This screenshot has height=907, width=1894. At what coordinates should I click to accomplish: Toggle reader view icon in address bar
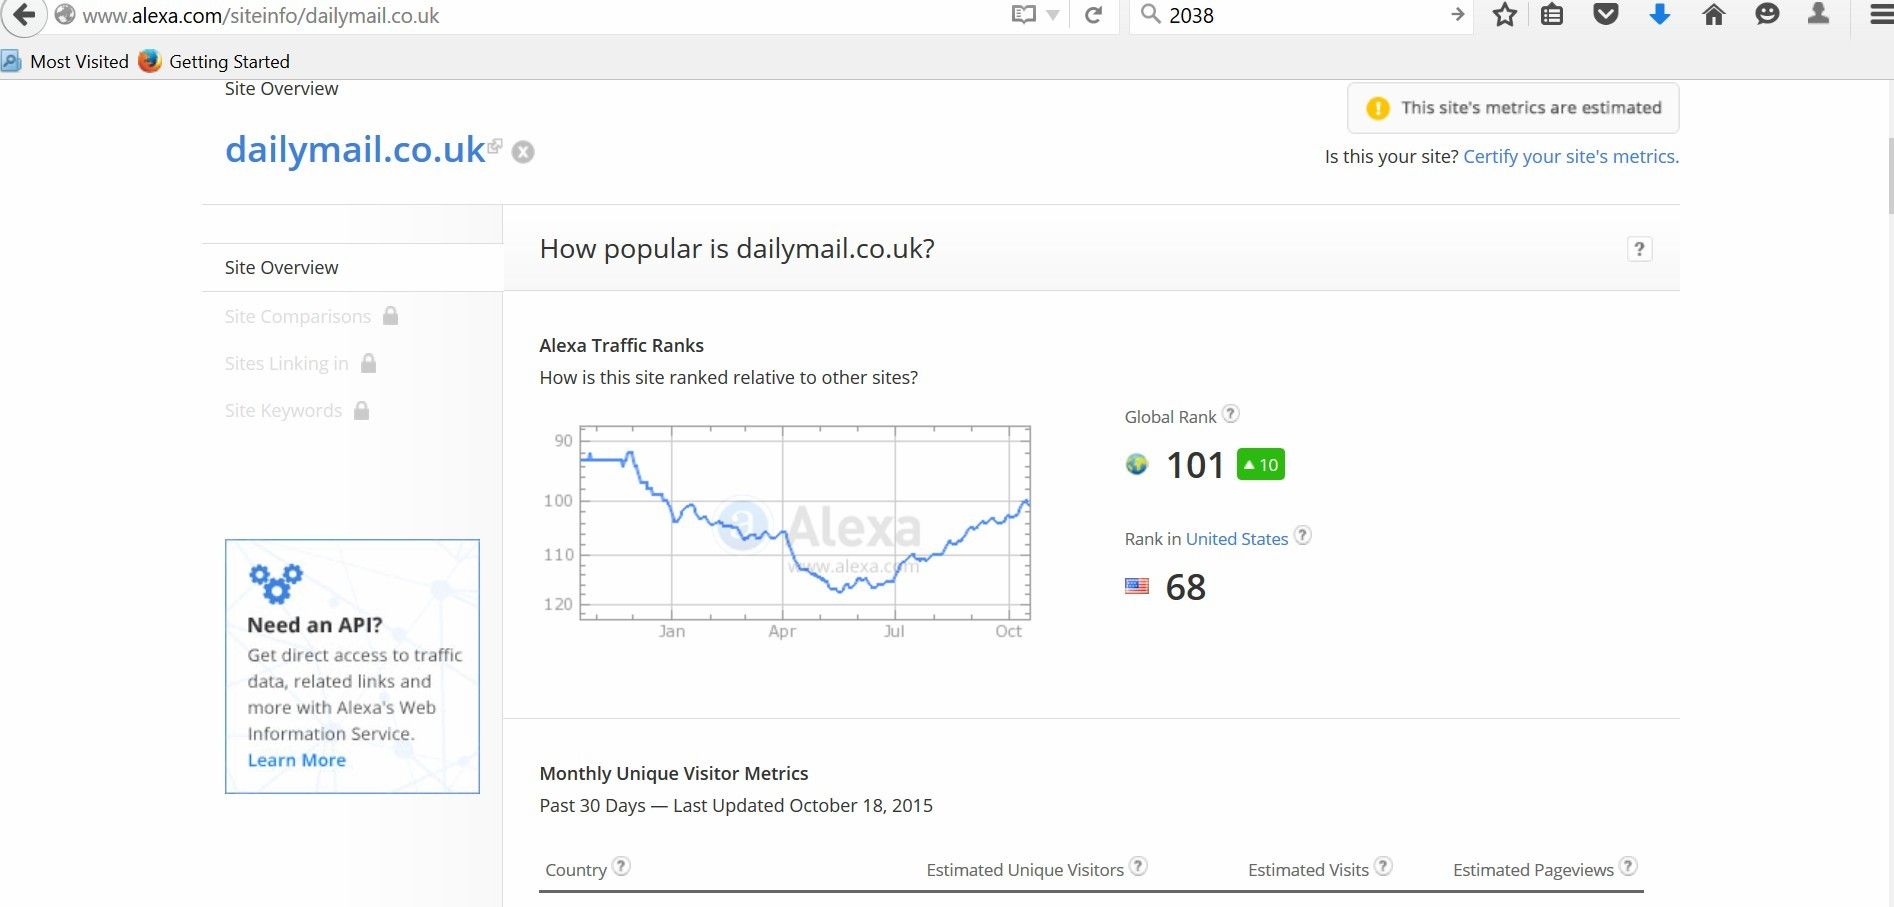click(x=1023, y=15)
